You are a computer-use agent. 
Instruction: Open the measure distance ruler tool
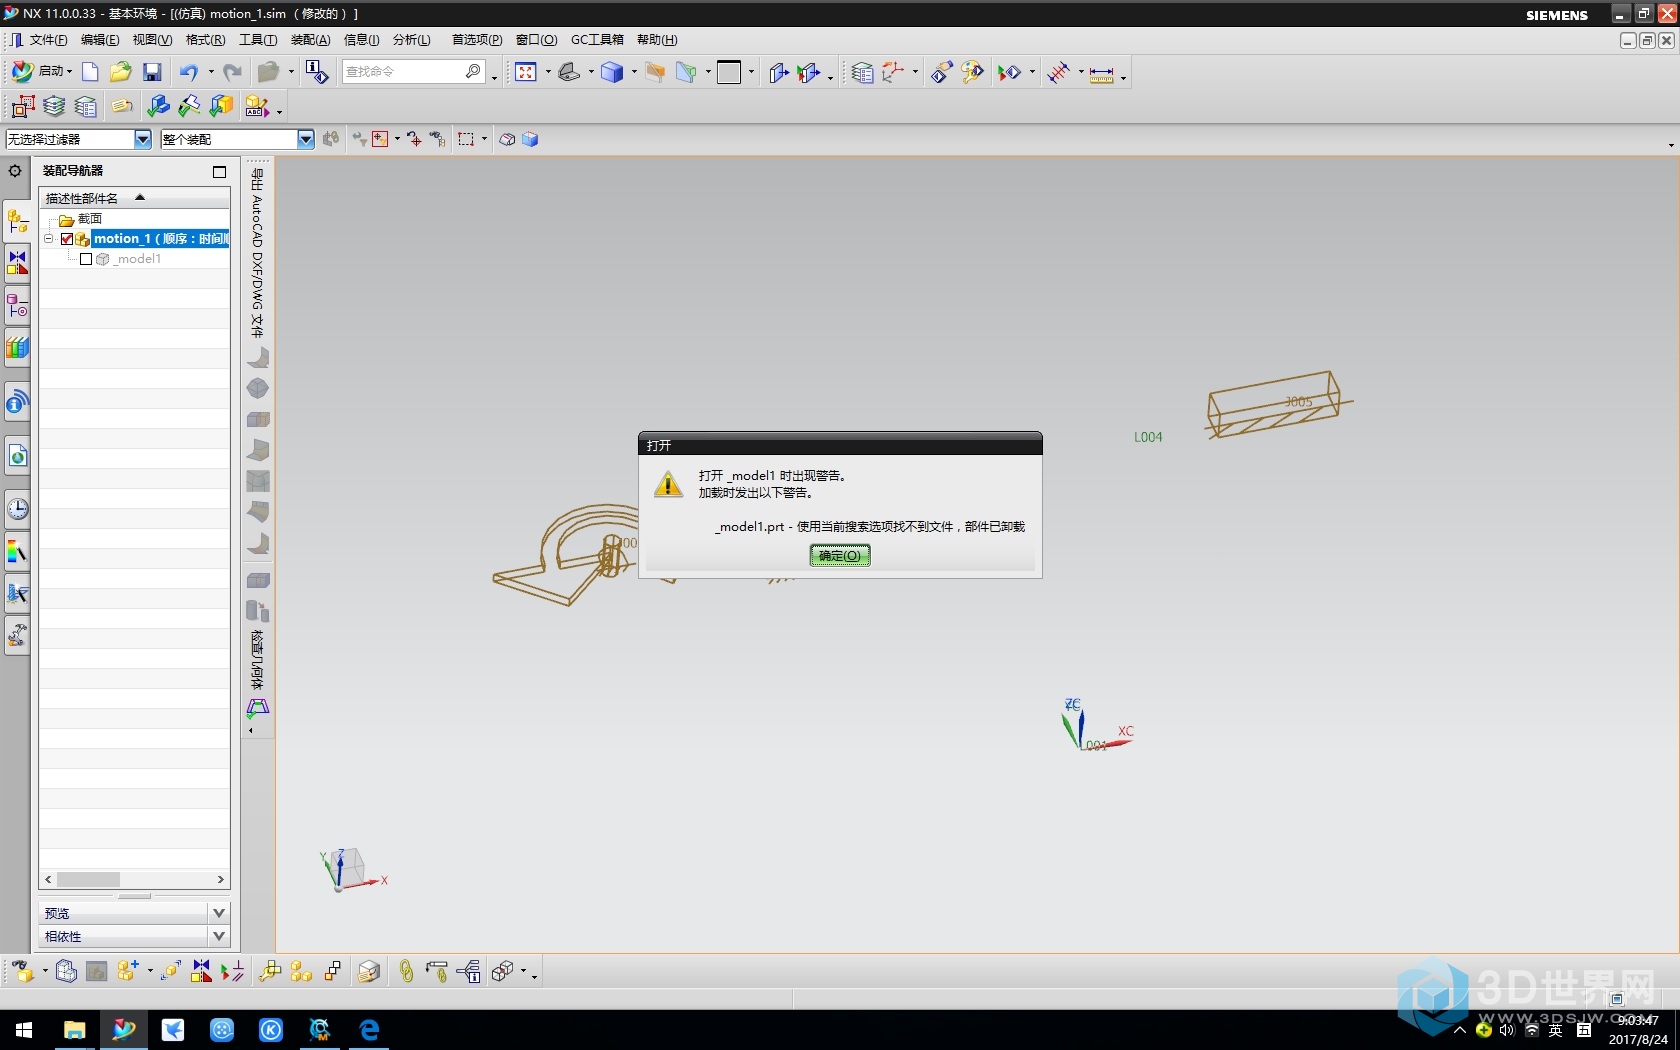pos(1101,74)
